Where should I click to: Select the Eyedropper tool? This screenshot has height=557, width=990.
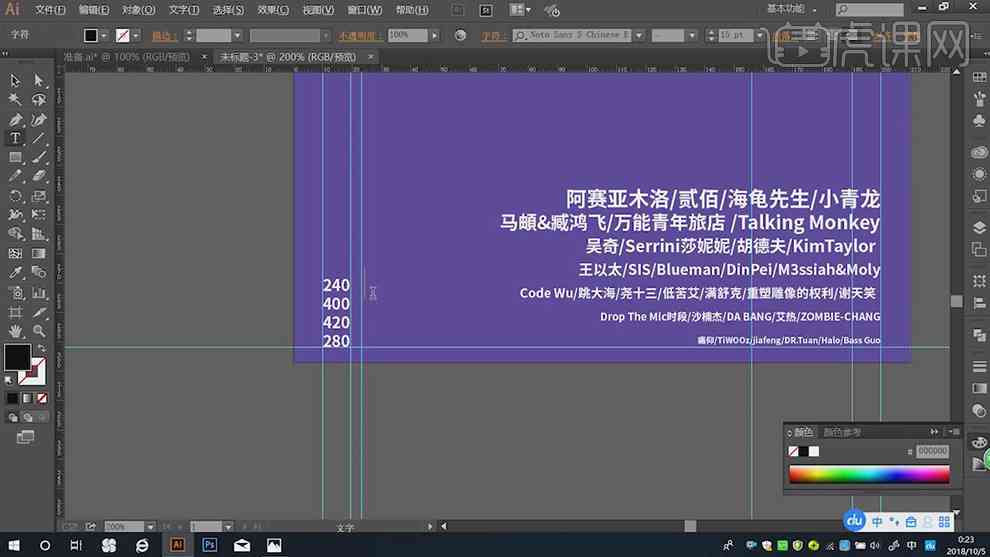tap(15, 273)
